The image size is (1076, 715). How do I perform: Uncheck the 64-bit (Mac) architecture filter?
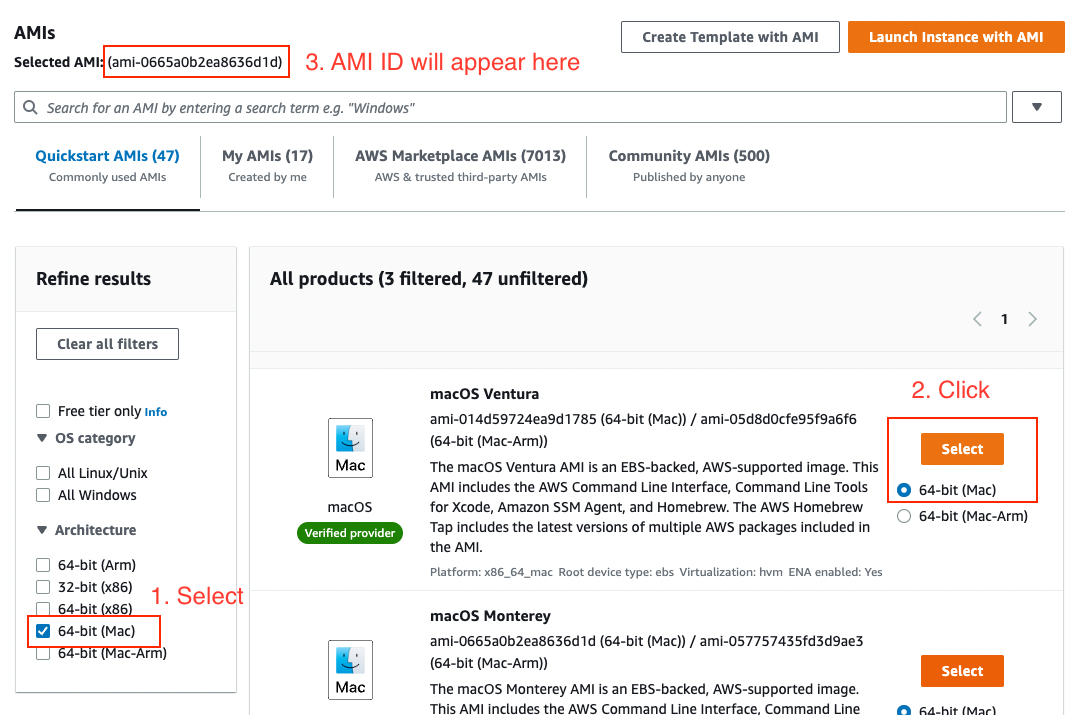(x=43, y=631)
